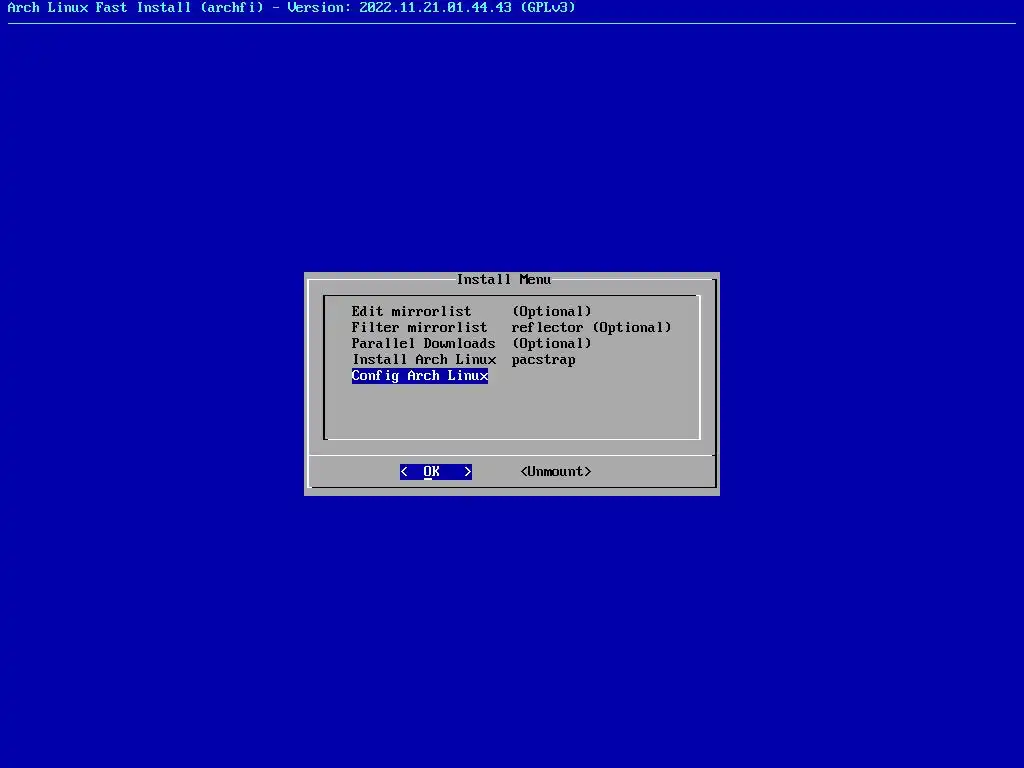Click the 'pacstrap' description text

pos(543,360)
